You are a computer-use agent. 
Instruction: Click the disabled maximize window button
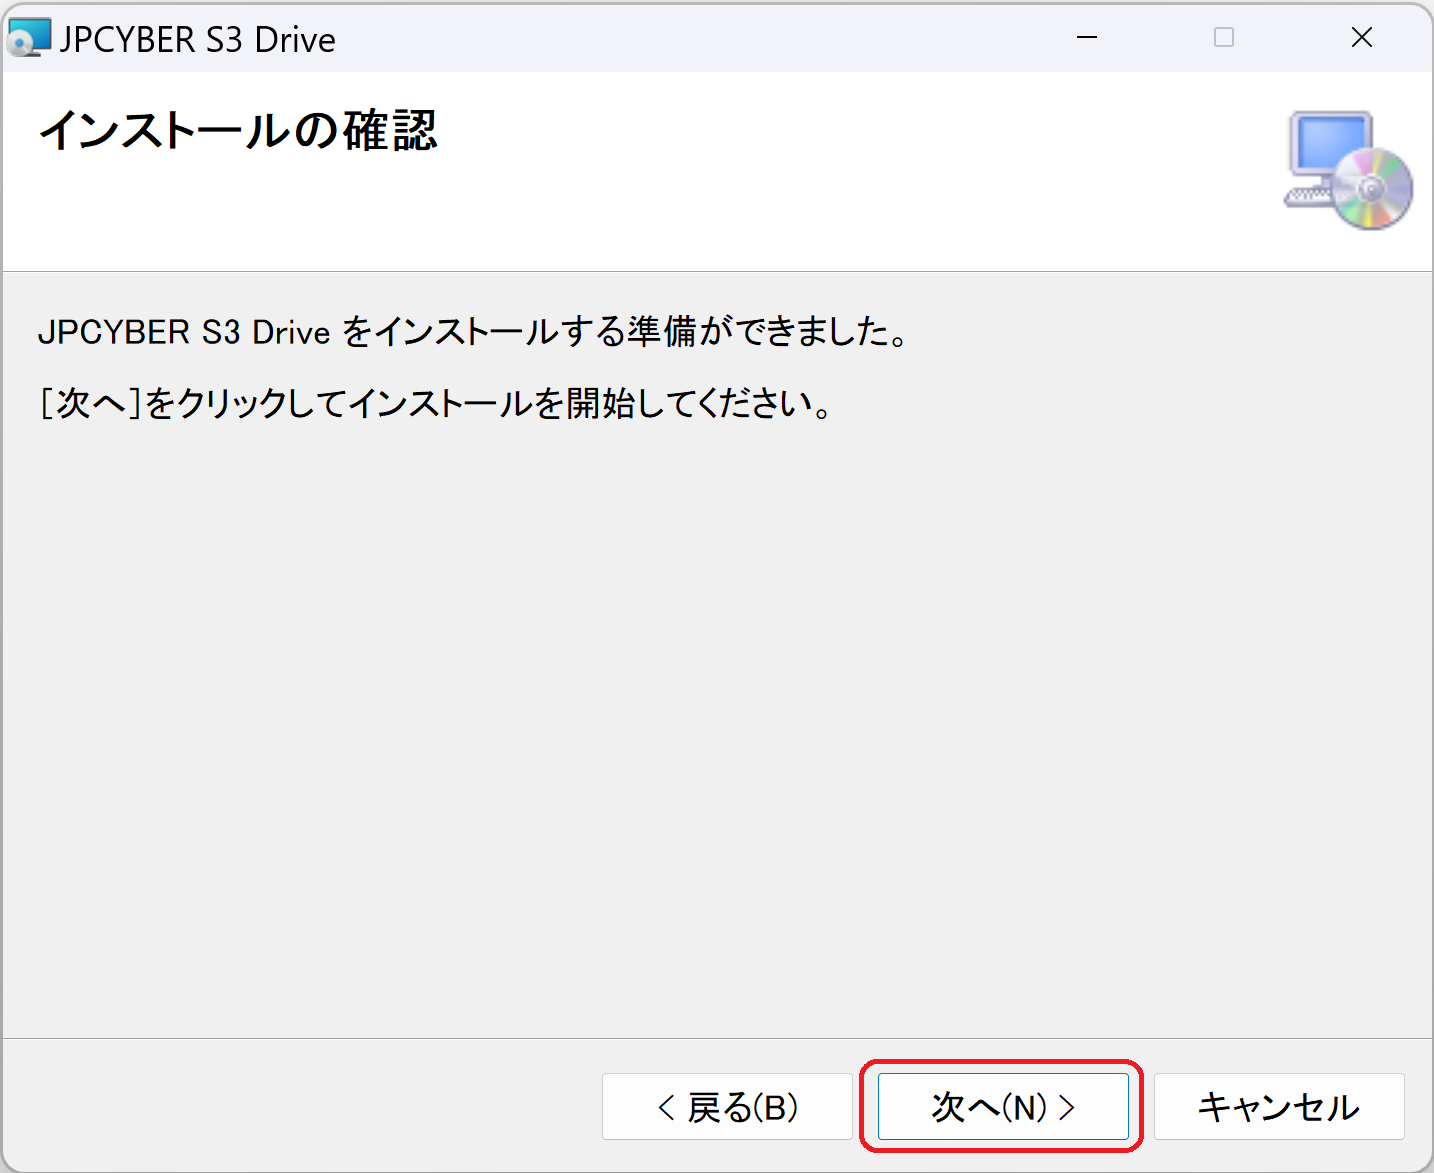tap(1224, 38)
